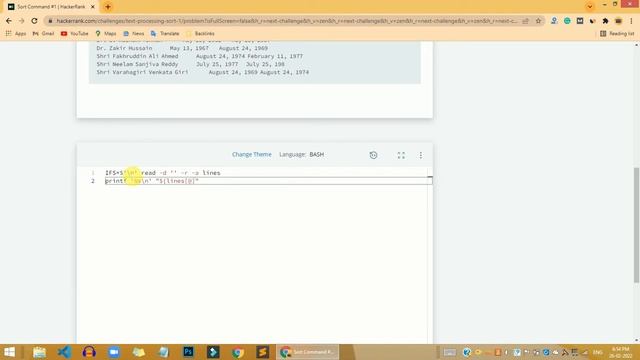Image resolution: width=640 pixels, height=360 pixels.
Task: Click the vertical page scrollbar
Action: (636, 224)
